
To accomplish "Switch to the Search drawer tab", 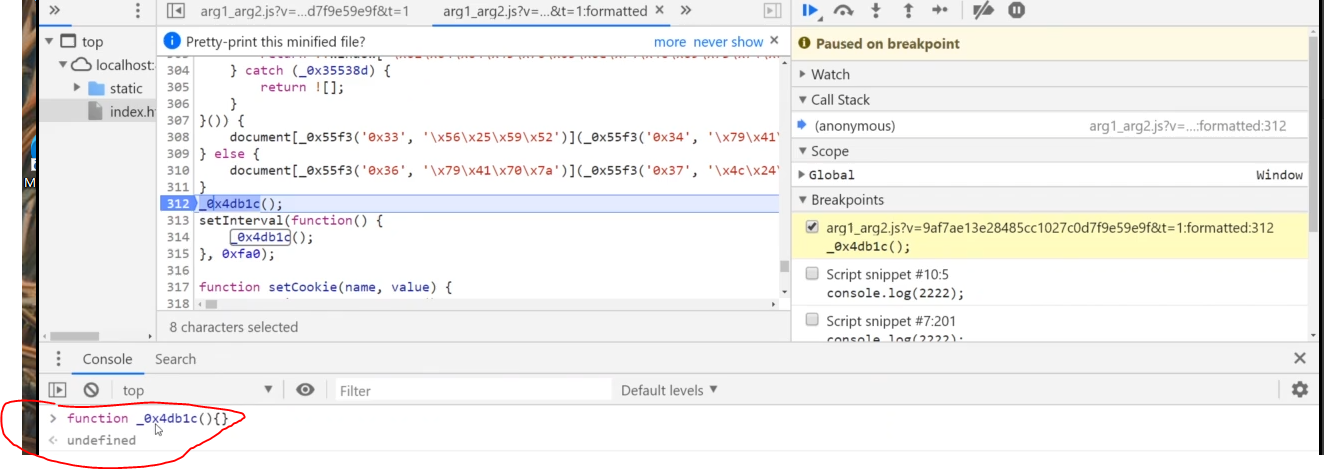I will (175, 359).
